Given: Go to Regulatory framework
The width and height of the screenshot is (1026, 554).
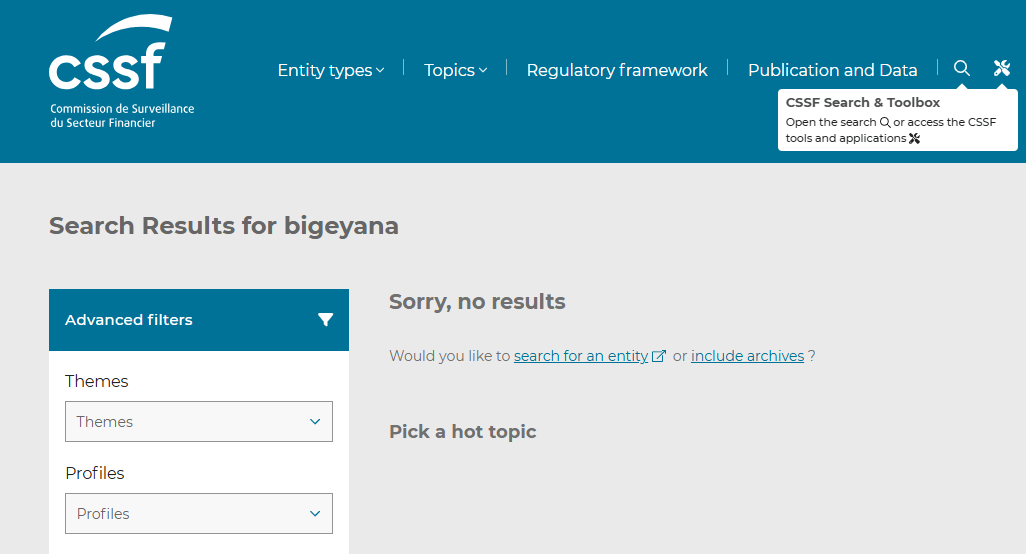Looking at the screenshot, I should (x=616, y=70).
